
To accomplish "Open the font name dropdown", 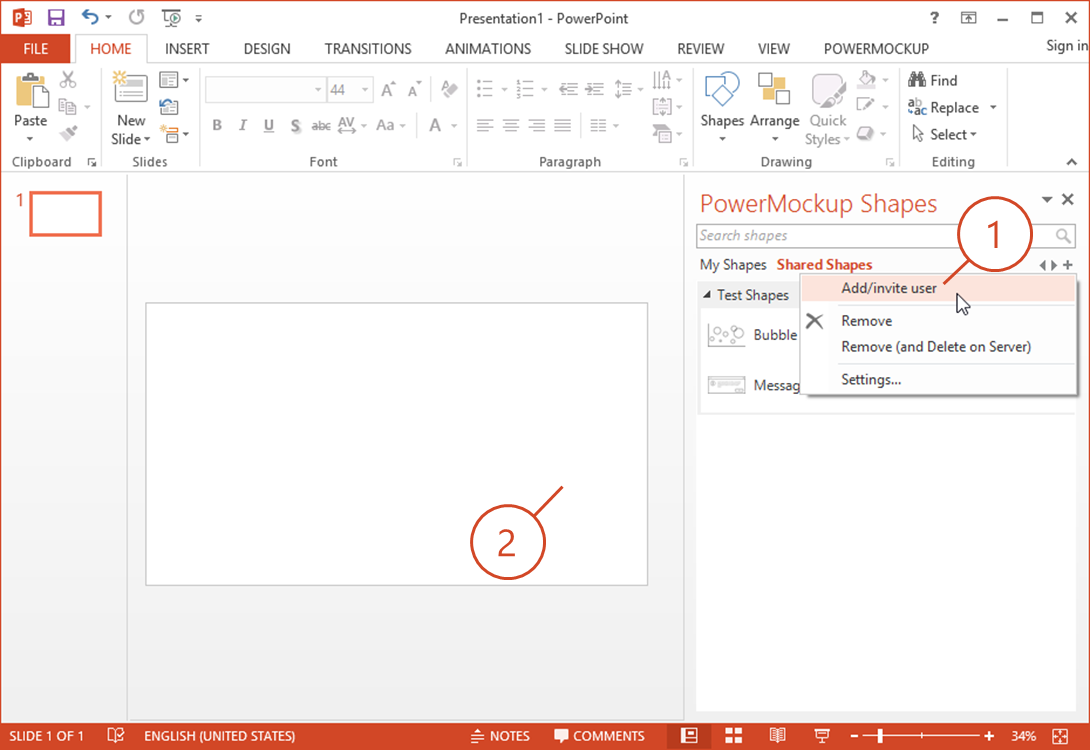I will (x=318, y=90).
